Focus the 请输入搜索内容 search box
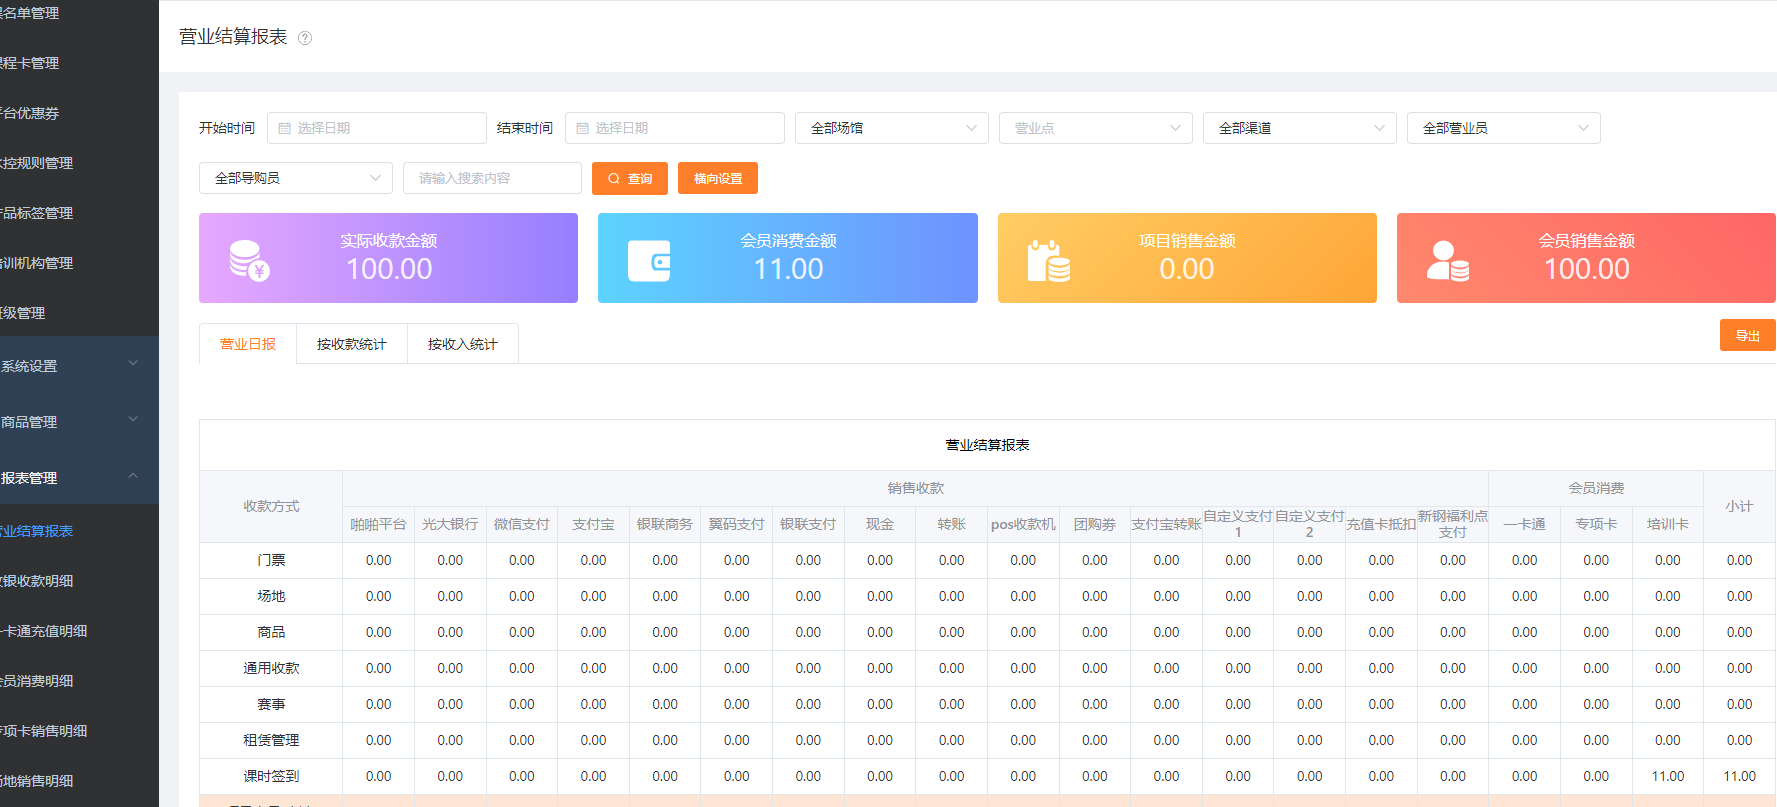Viewport: 1777px width, 807px height. 492,178
